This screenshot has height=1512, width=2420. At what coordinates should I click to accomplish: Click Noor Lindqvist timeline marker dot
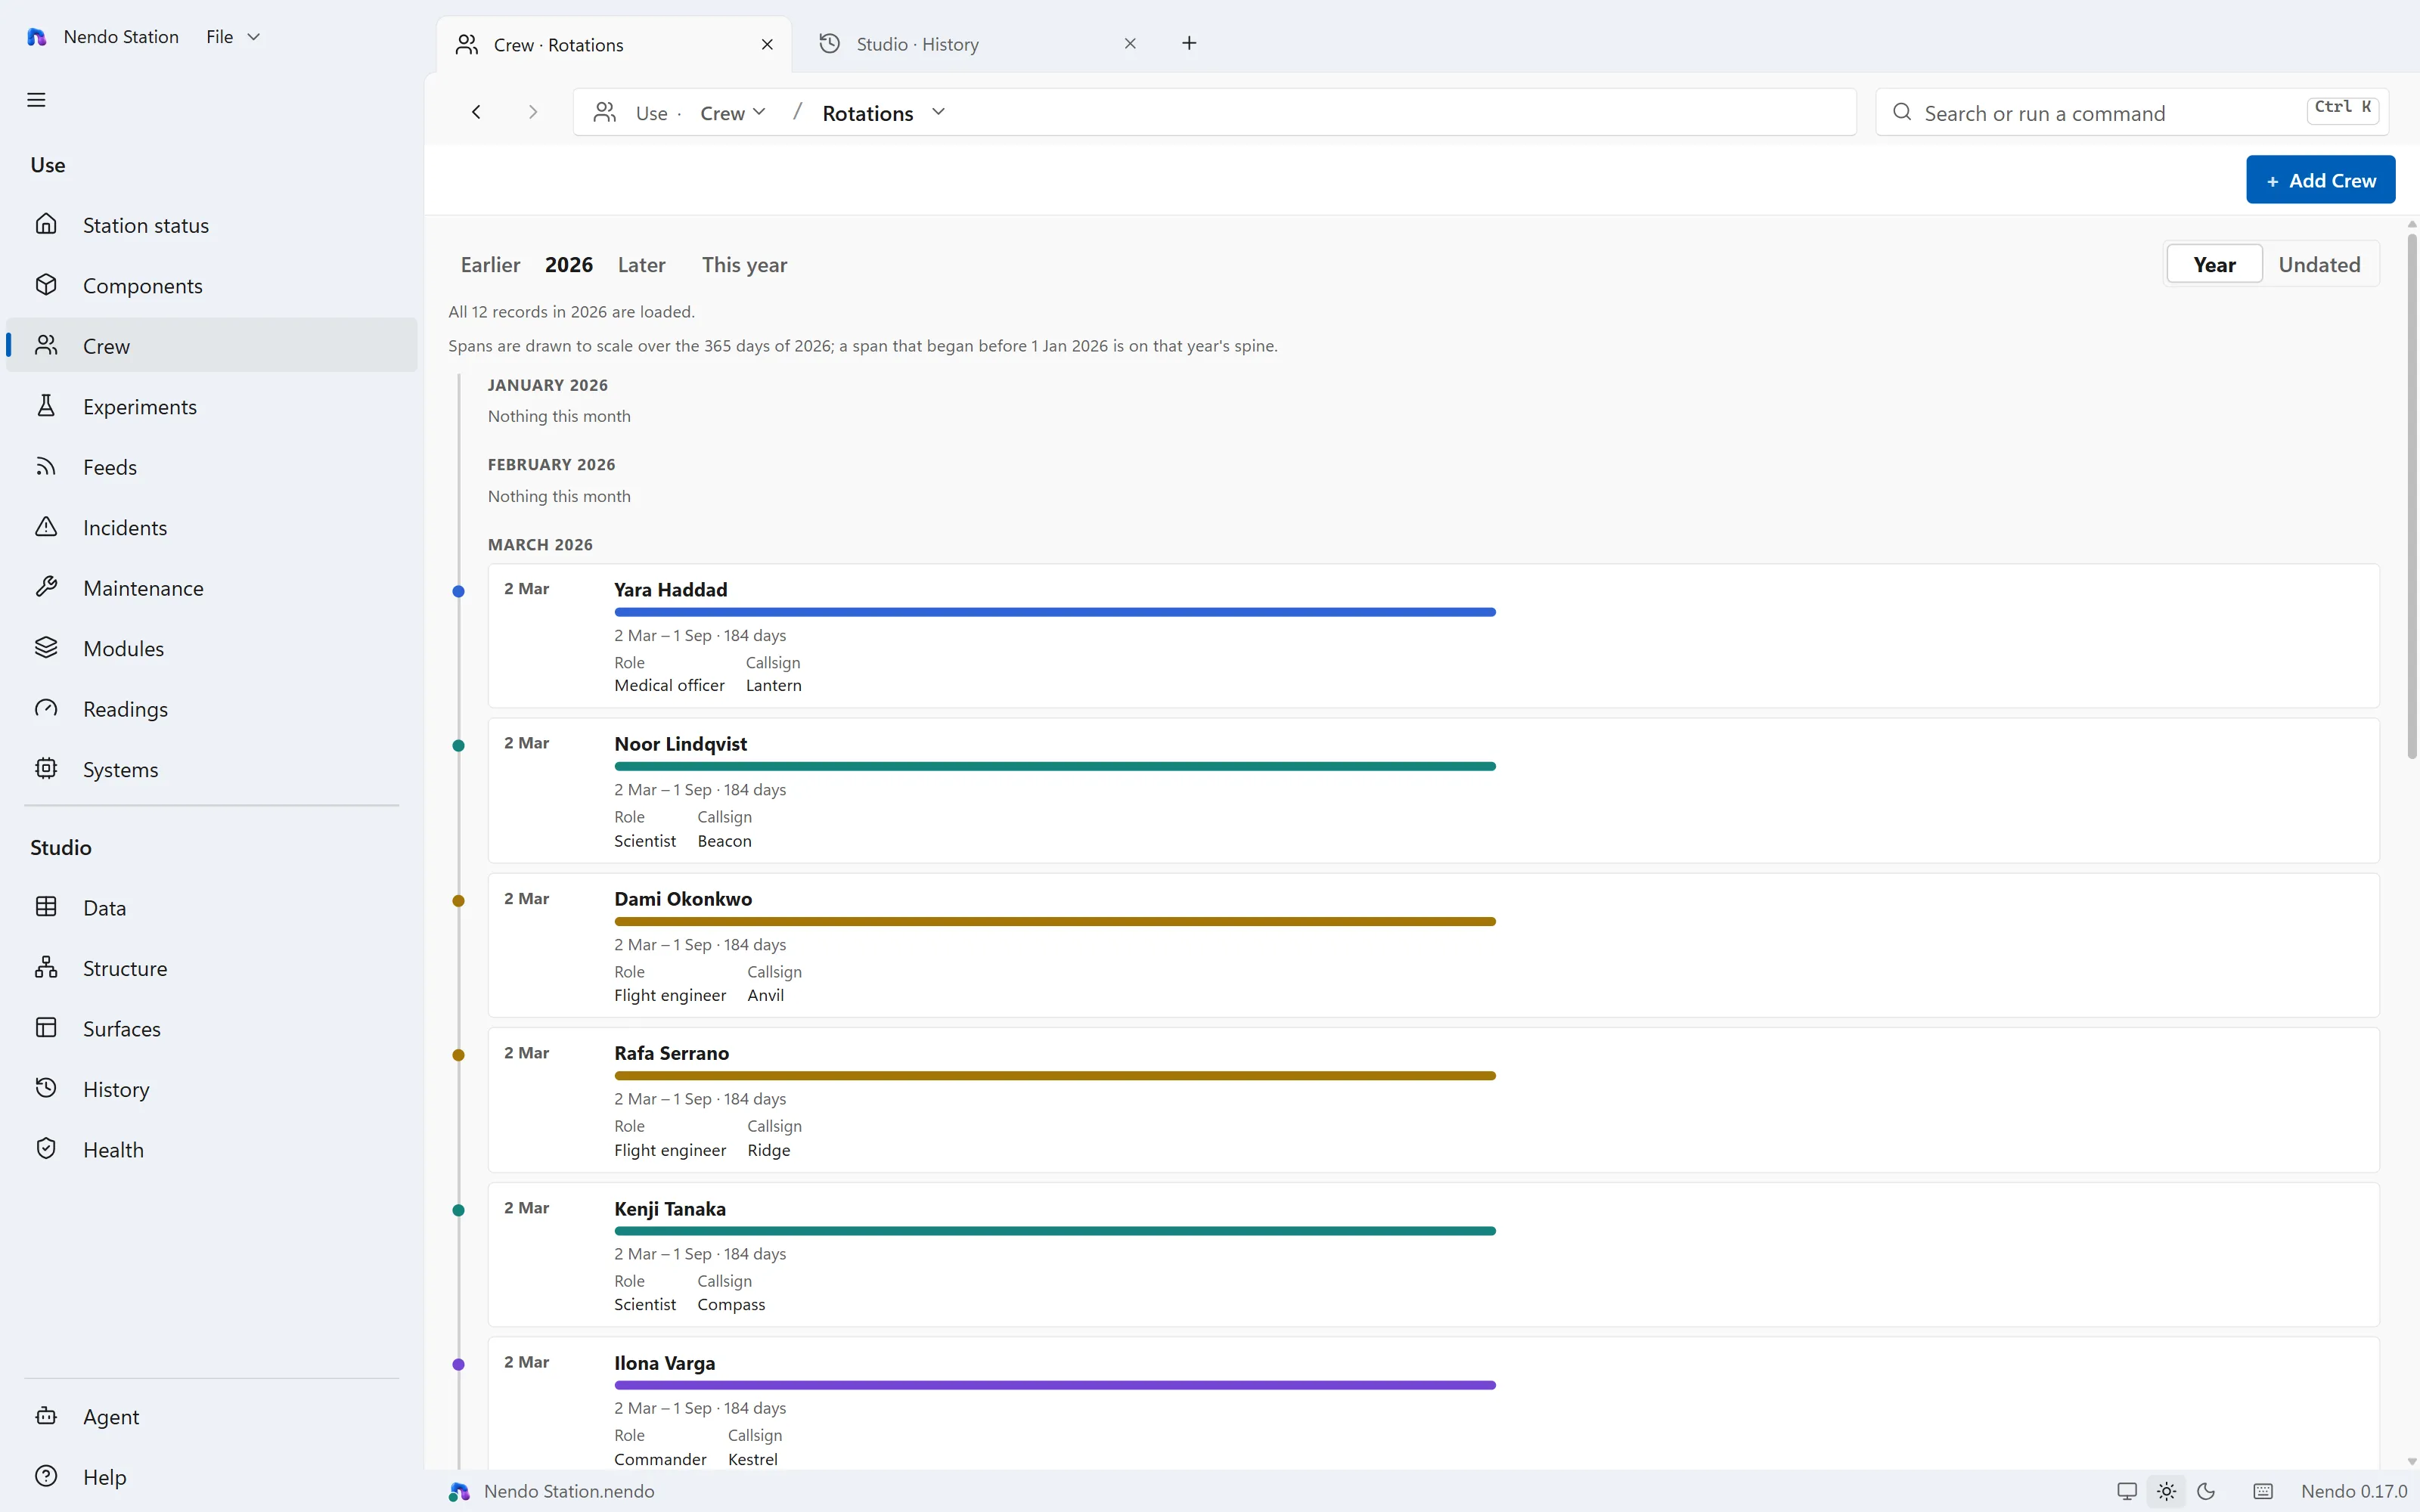pyautogui.click(x=458, y=745)
